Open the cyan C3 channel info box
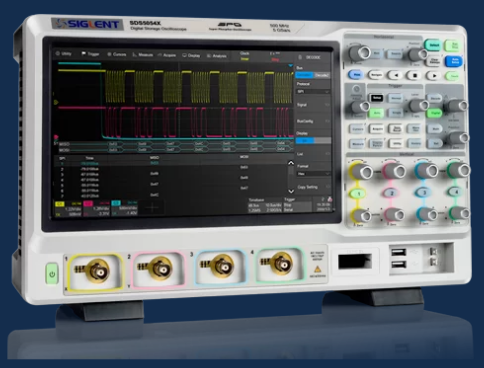Viewport: 484px width, 368px height. 124,209
